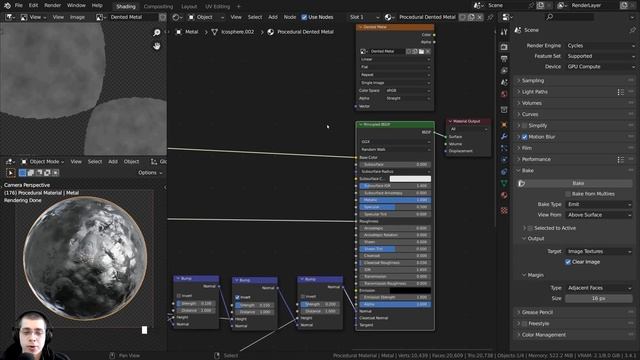Open the viewport Options popover

click(x=150, y=173)
